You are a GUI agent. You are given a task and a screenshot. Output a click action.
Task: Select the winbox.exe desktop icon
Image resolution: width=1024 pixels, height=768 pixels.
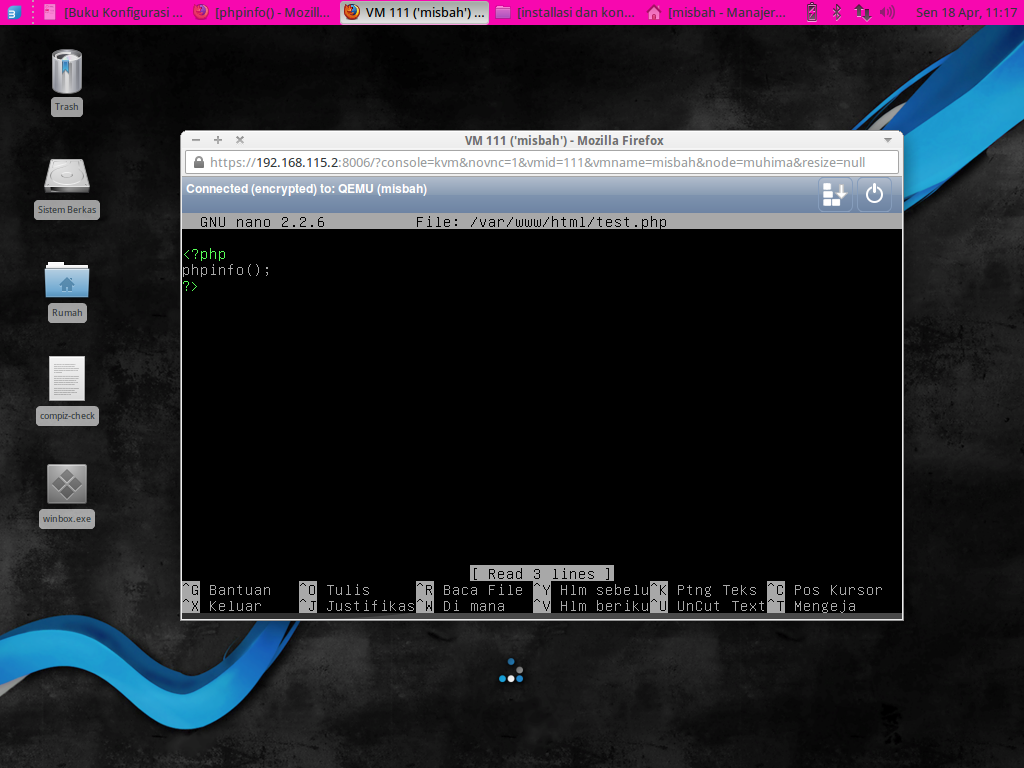tap(67, 484)
